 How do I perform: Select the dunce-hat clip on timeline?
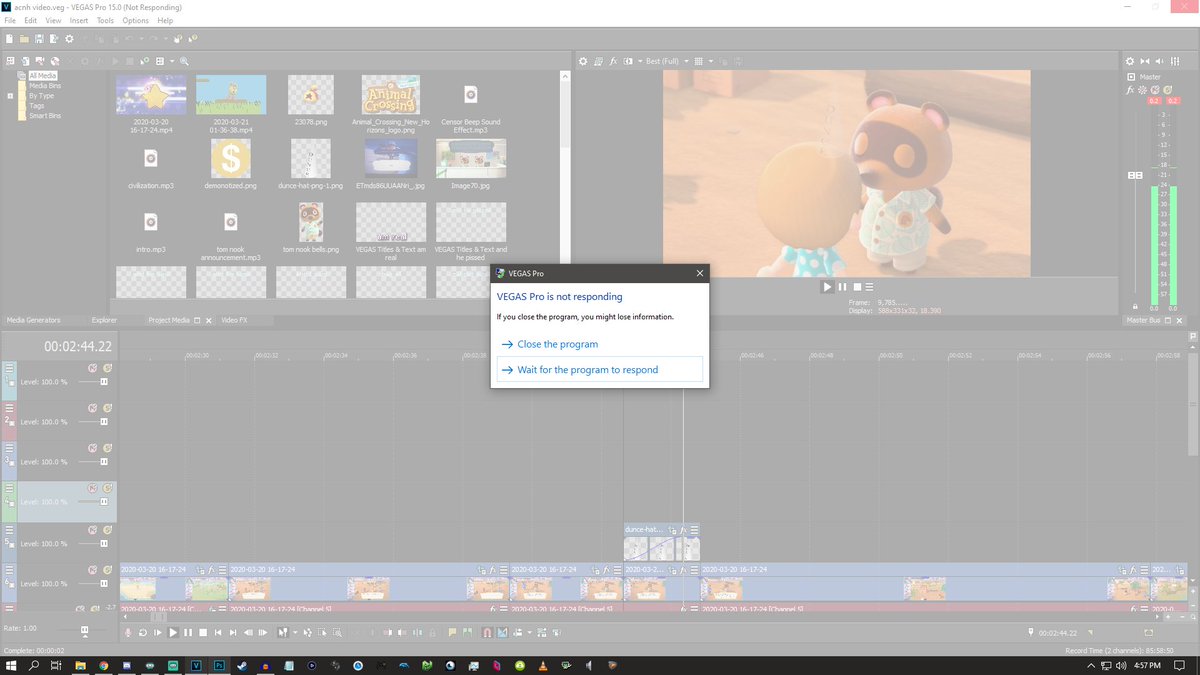coord(660,542)
